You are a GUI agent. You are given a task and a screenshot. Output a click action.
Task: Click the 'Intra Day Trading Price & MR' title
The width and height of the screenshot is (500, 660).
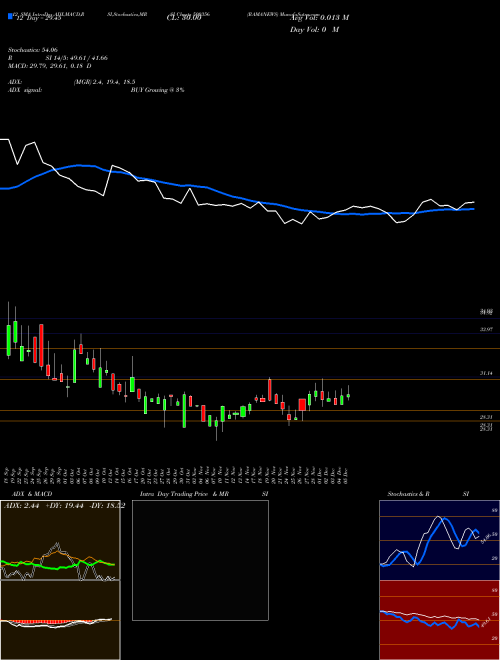pos(184,494)
